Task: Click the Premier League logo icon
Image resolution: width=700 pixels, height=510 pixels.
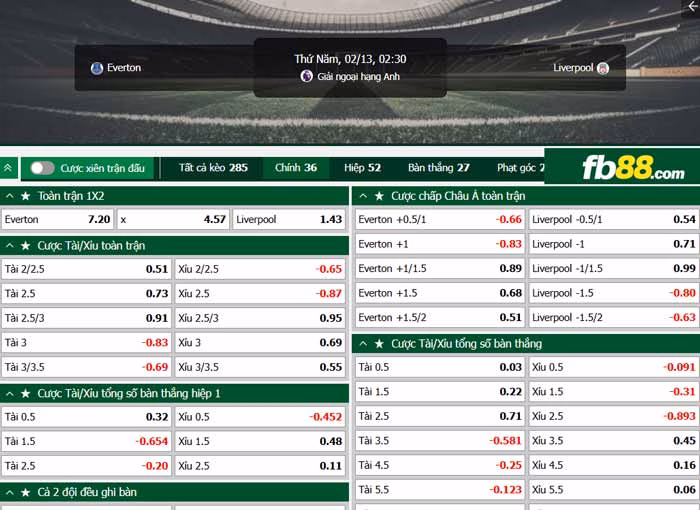Action: coord(307,76)
